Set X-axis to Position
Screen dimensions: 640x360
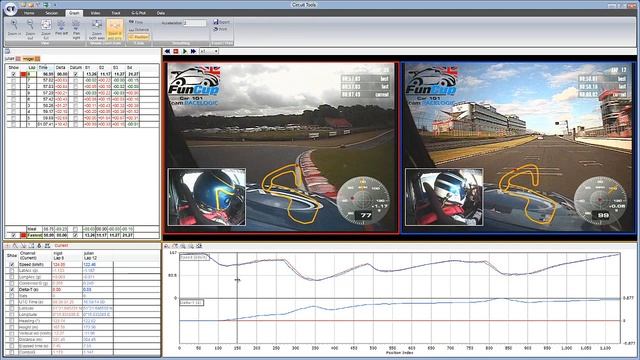[139, 37]
